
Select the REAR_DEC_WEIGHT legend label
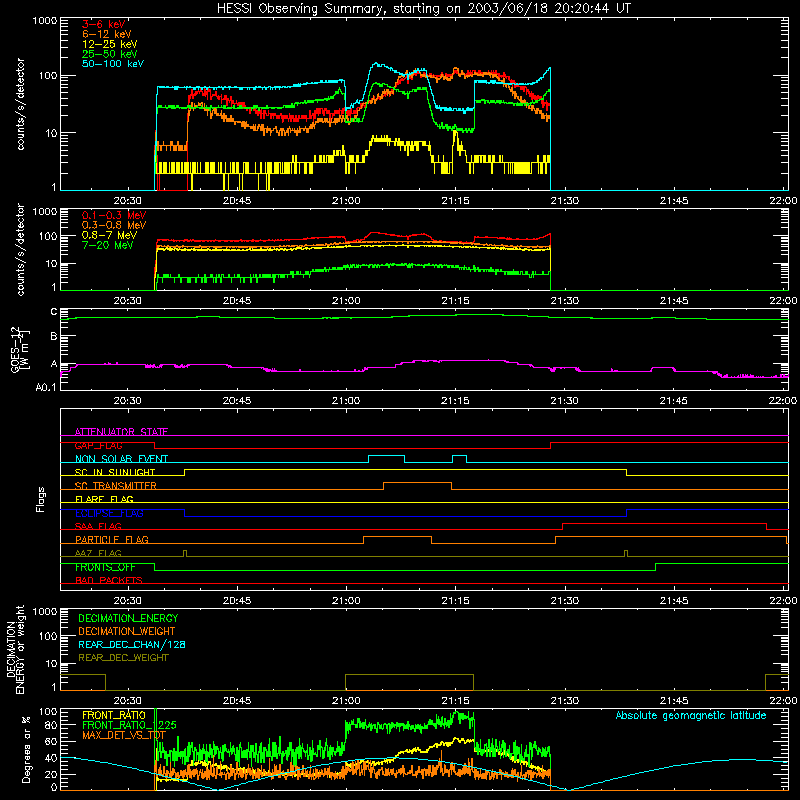point(123,658)
